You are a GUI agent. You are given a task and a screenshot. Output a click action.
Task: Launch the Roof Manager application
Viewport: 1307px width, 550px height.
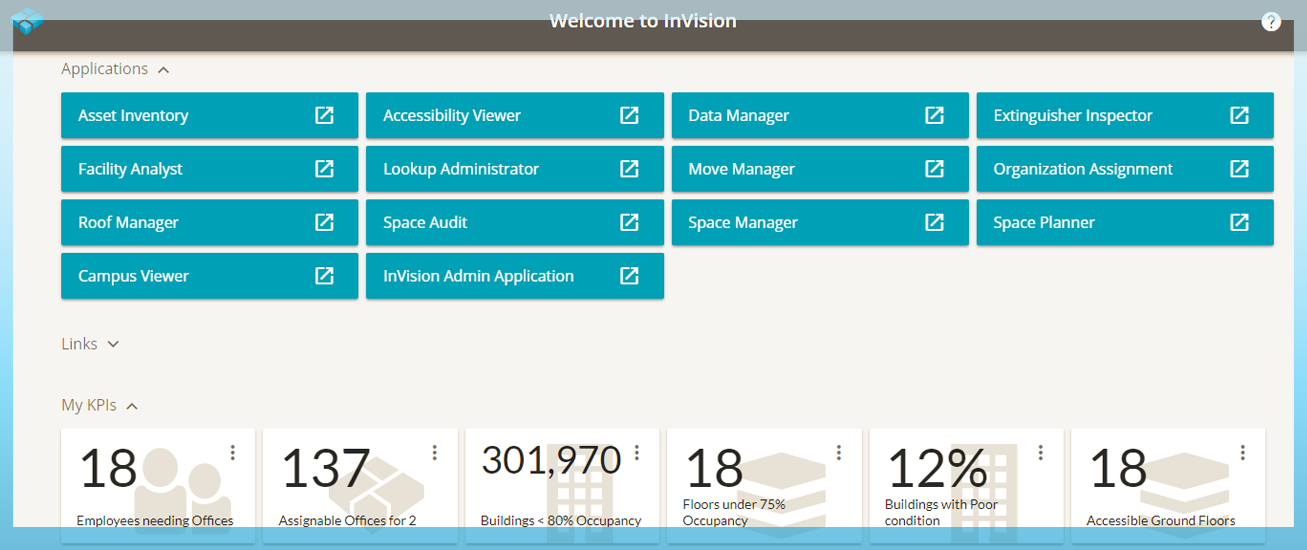pos(209,222)
